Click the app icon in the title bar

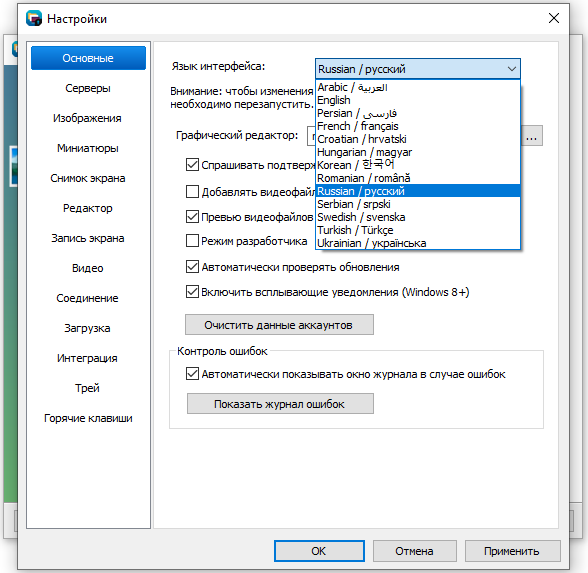34,18
